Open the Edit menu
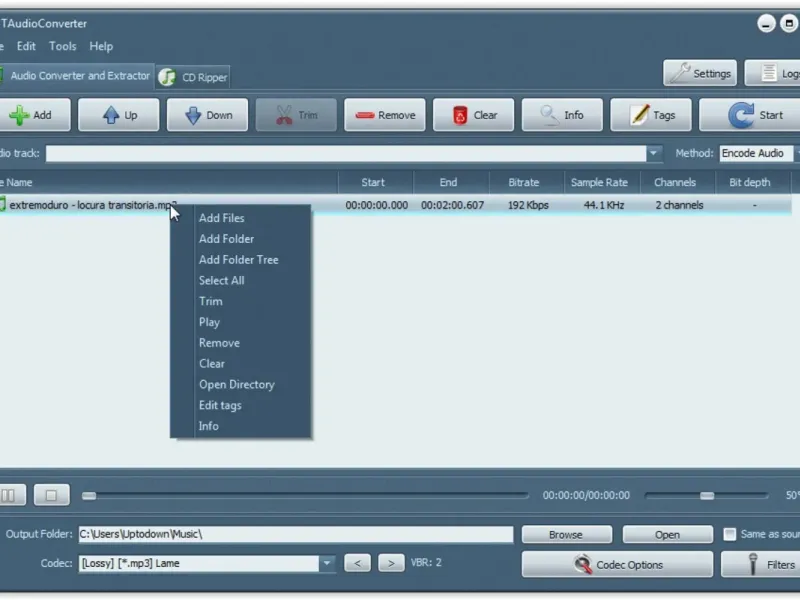 [x=26, y=46]
